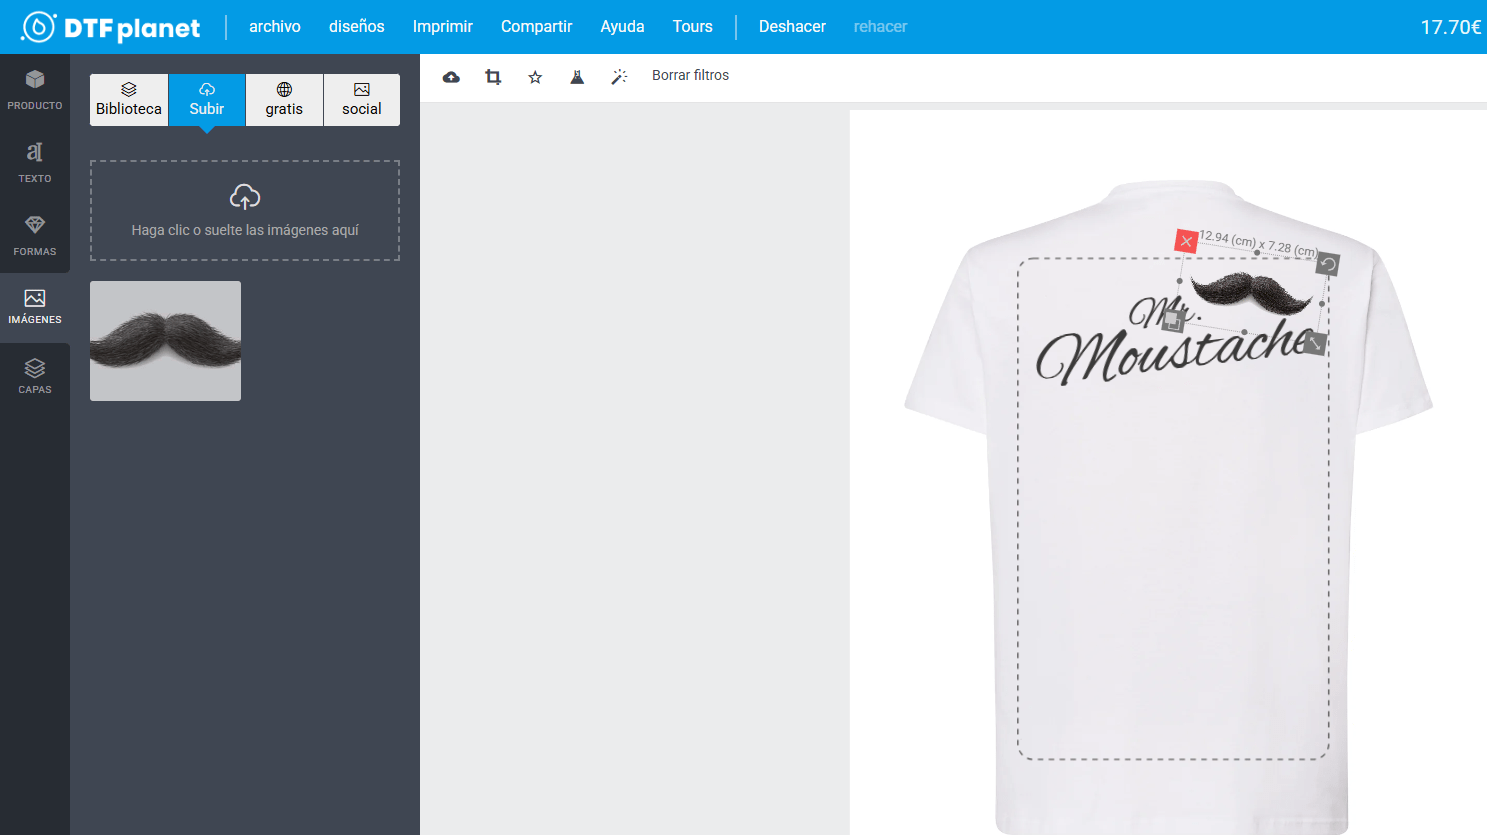1487x835 pixels.
Task: Open the diseños menu
Action: point(357,27)
